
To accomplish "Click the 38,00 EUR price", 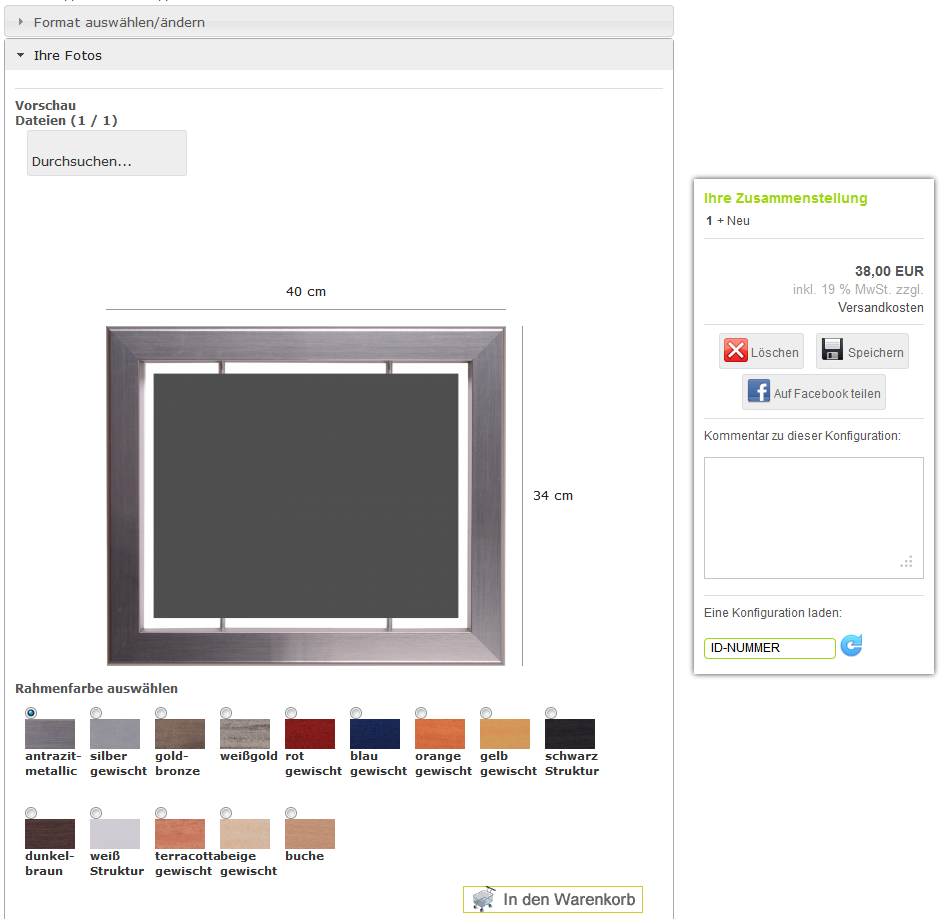I will 889,271.
